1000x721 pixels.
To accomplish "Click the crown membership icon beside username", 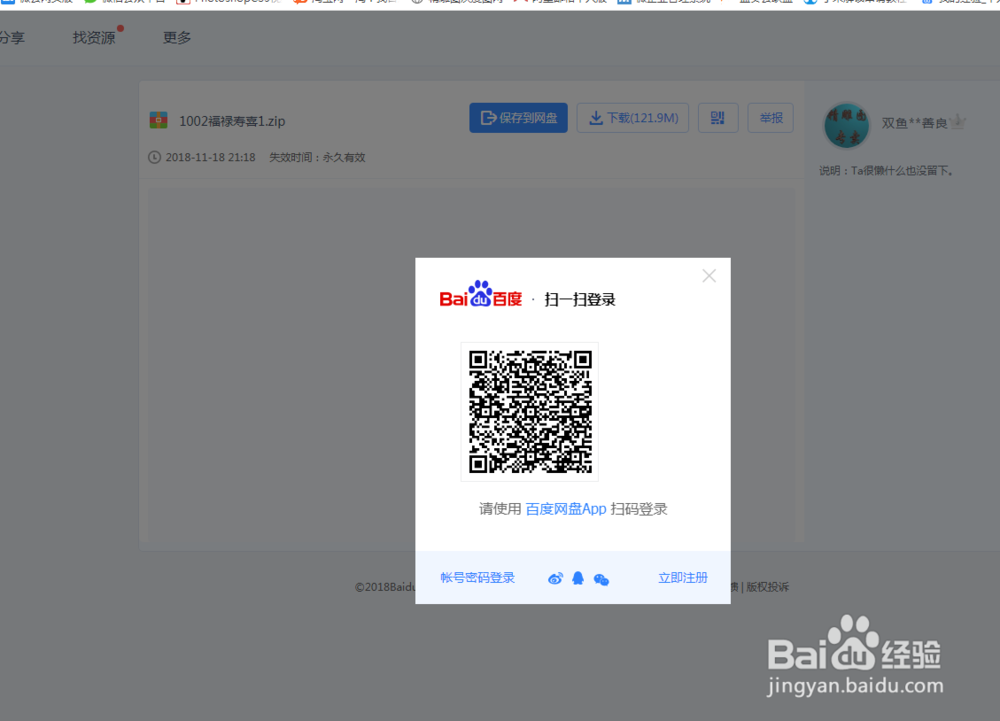I will 958,122.
